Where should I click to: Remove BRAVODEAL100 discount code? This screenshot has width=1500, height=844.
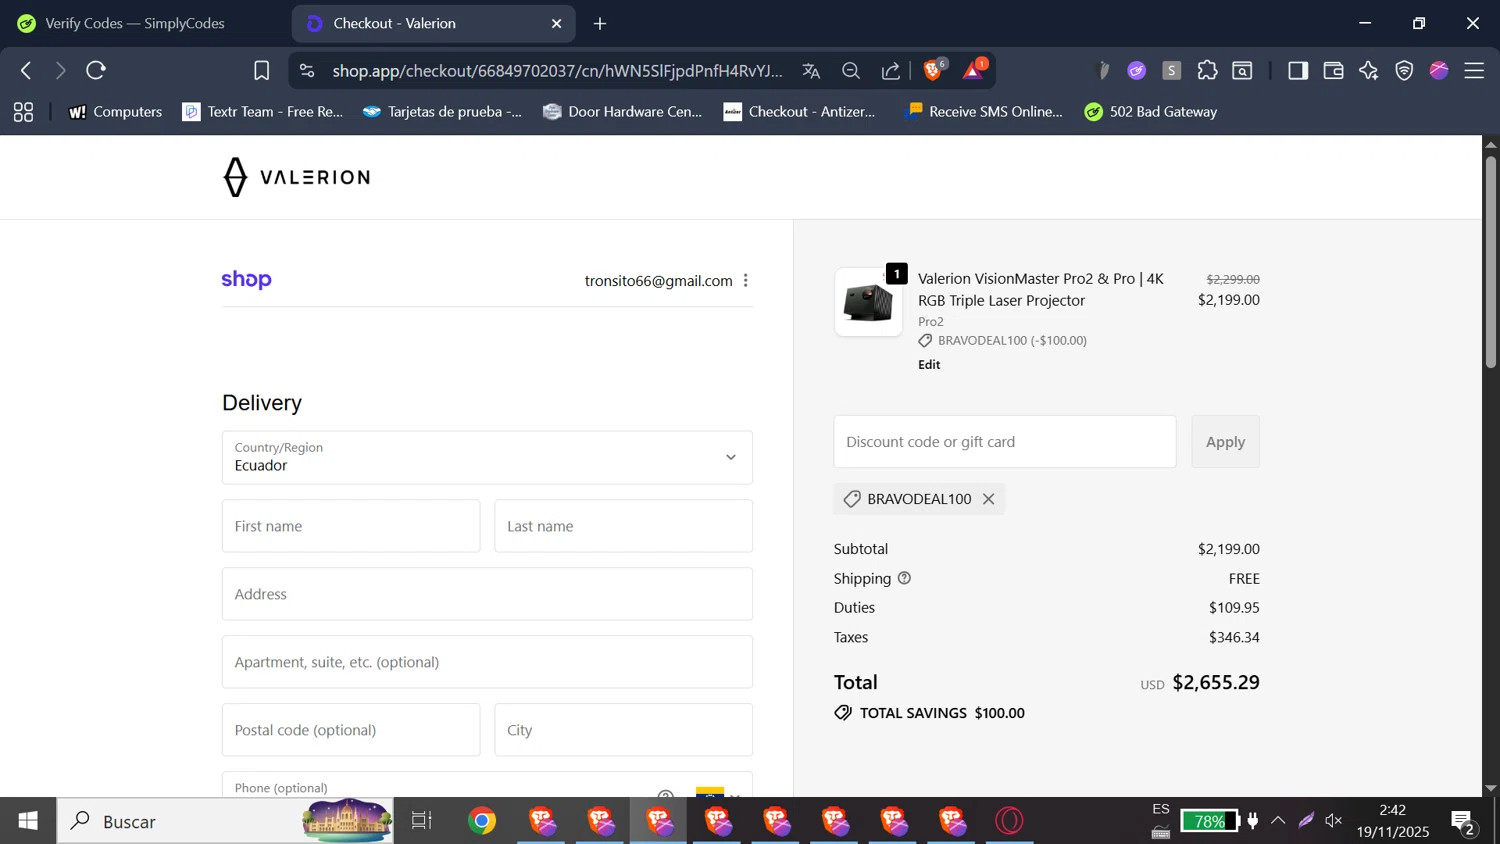coord(988,499)
